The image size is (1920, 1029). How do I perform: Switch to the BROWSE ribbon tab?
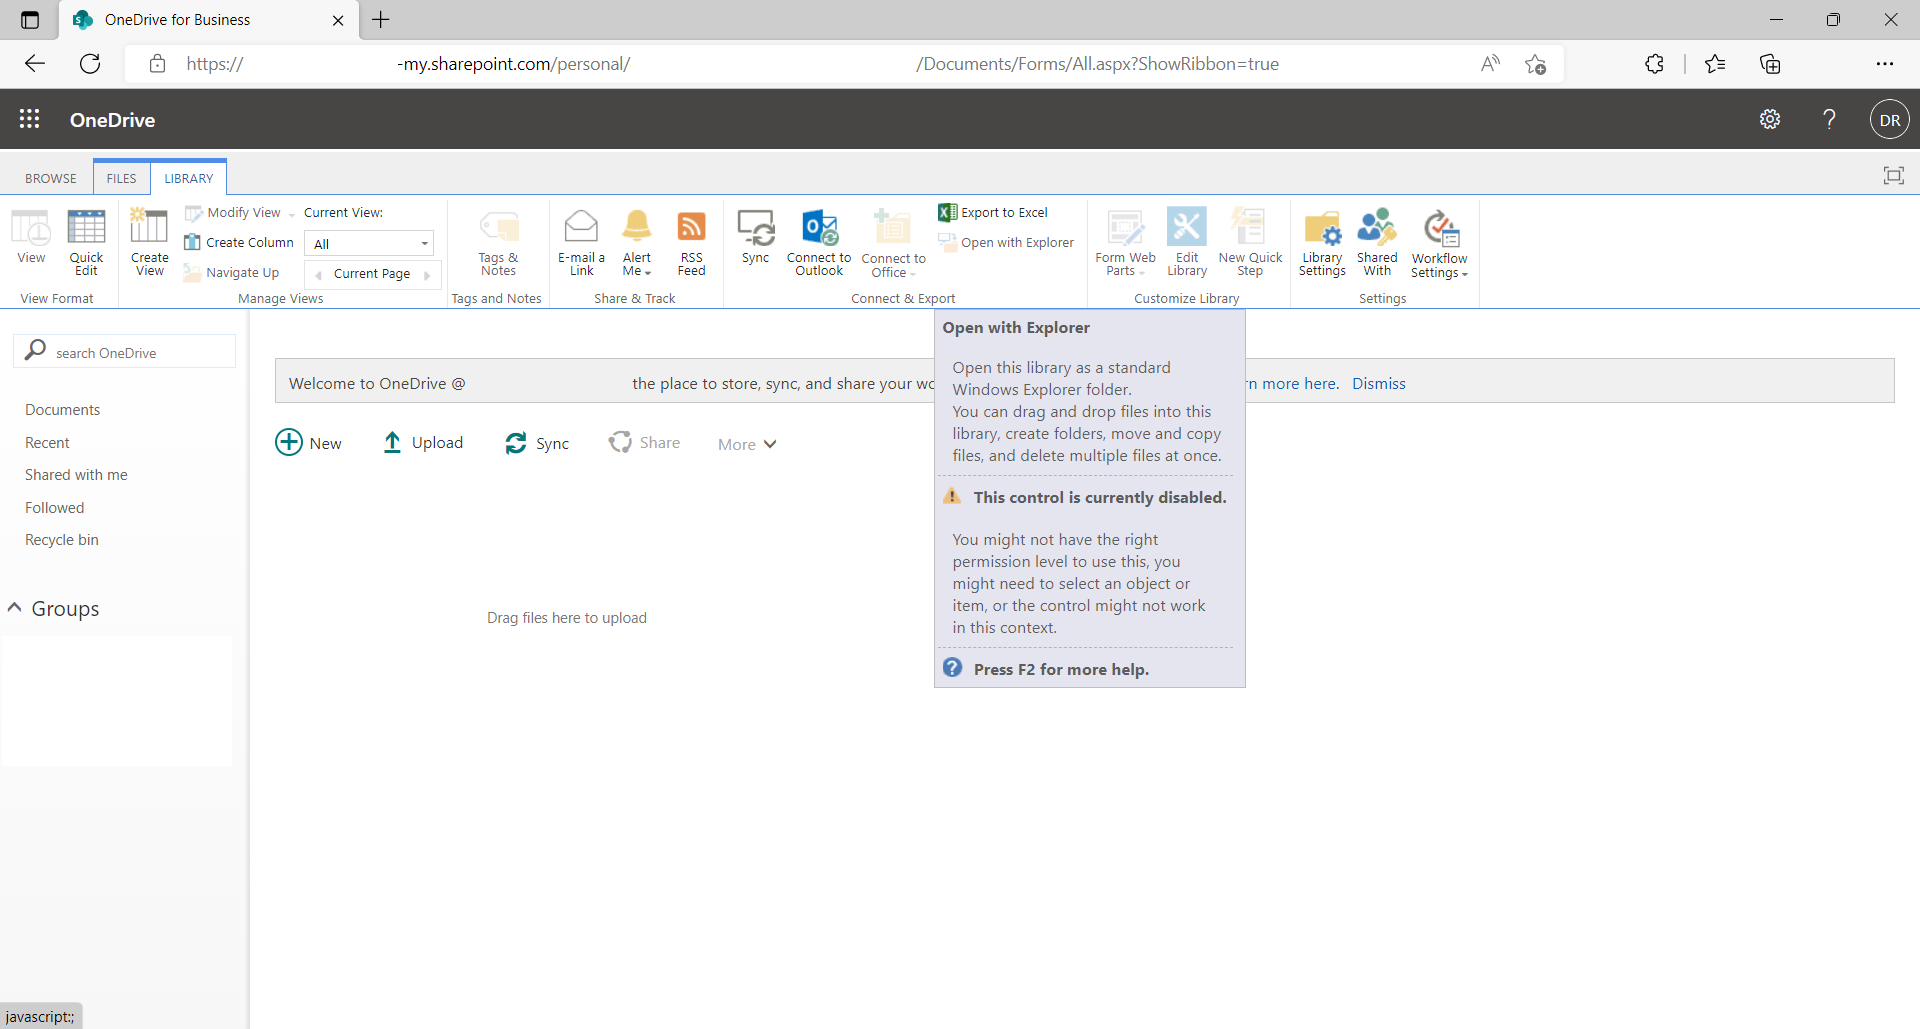(50, 178)
